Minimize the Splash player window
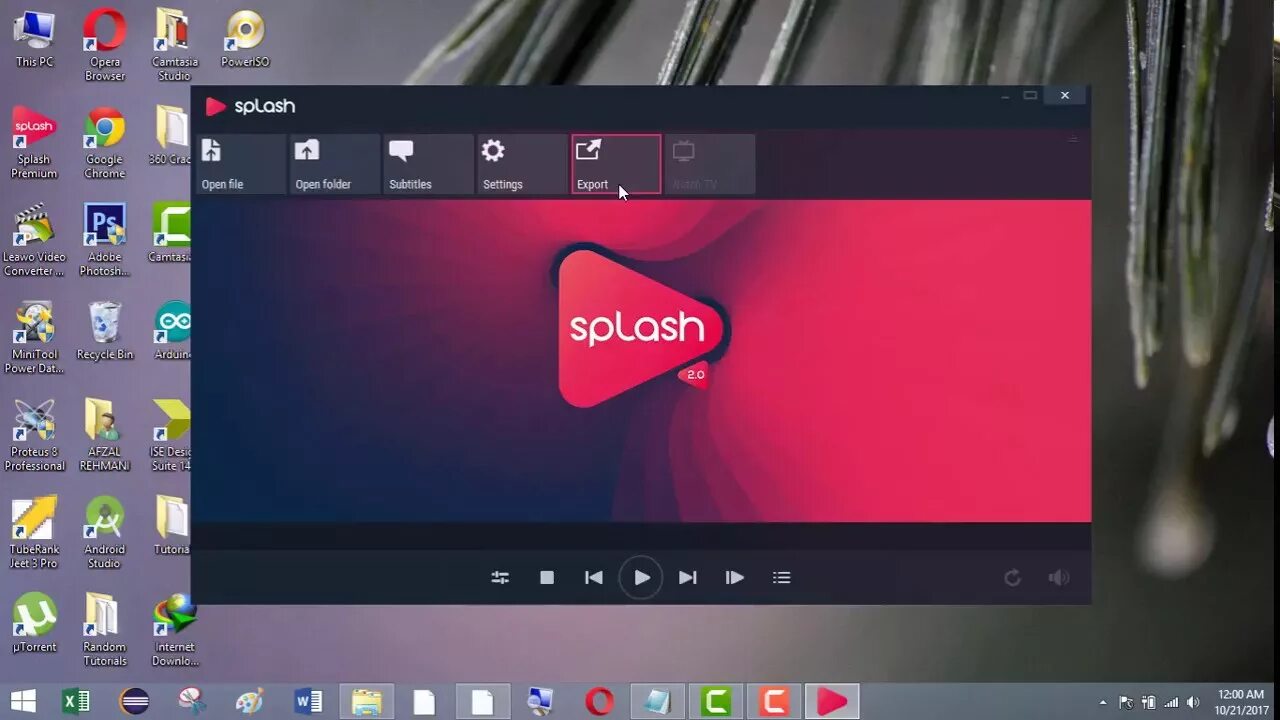This screenshot has width=1280, height=720. 1005,95
